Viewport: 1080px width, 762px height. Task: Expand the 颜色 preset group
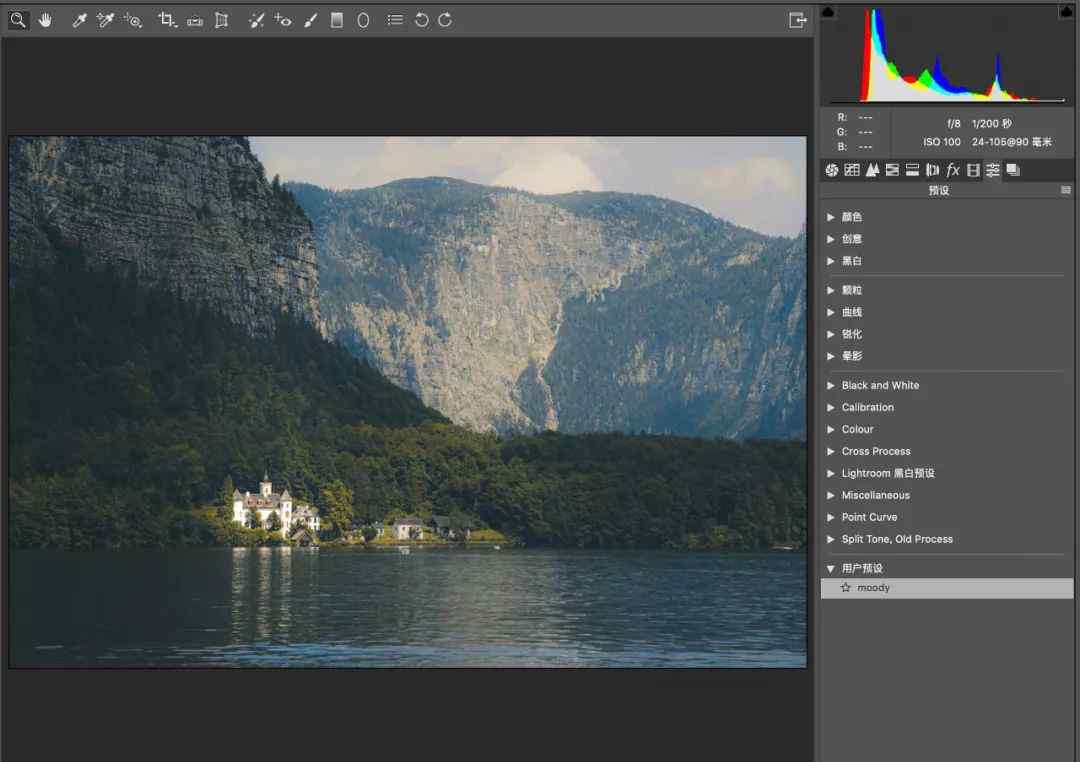pos(831,217)
